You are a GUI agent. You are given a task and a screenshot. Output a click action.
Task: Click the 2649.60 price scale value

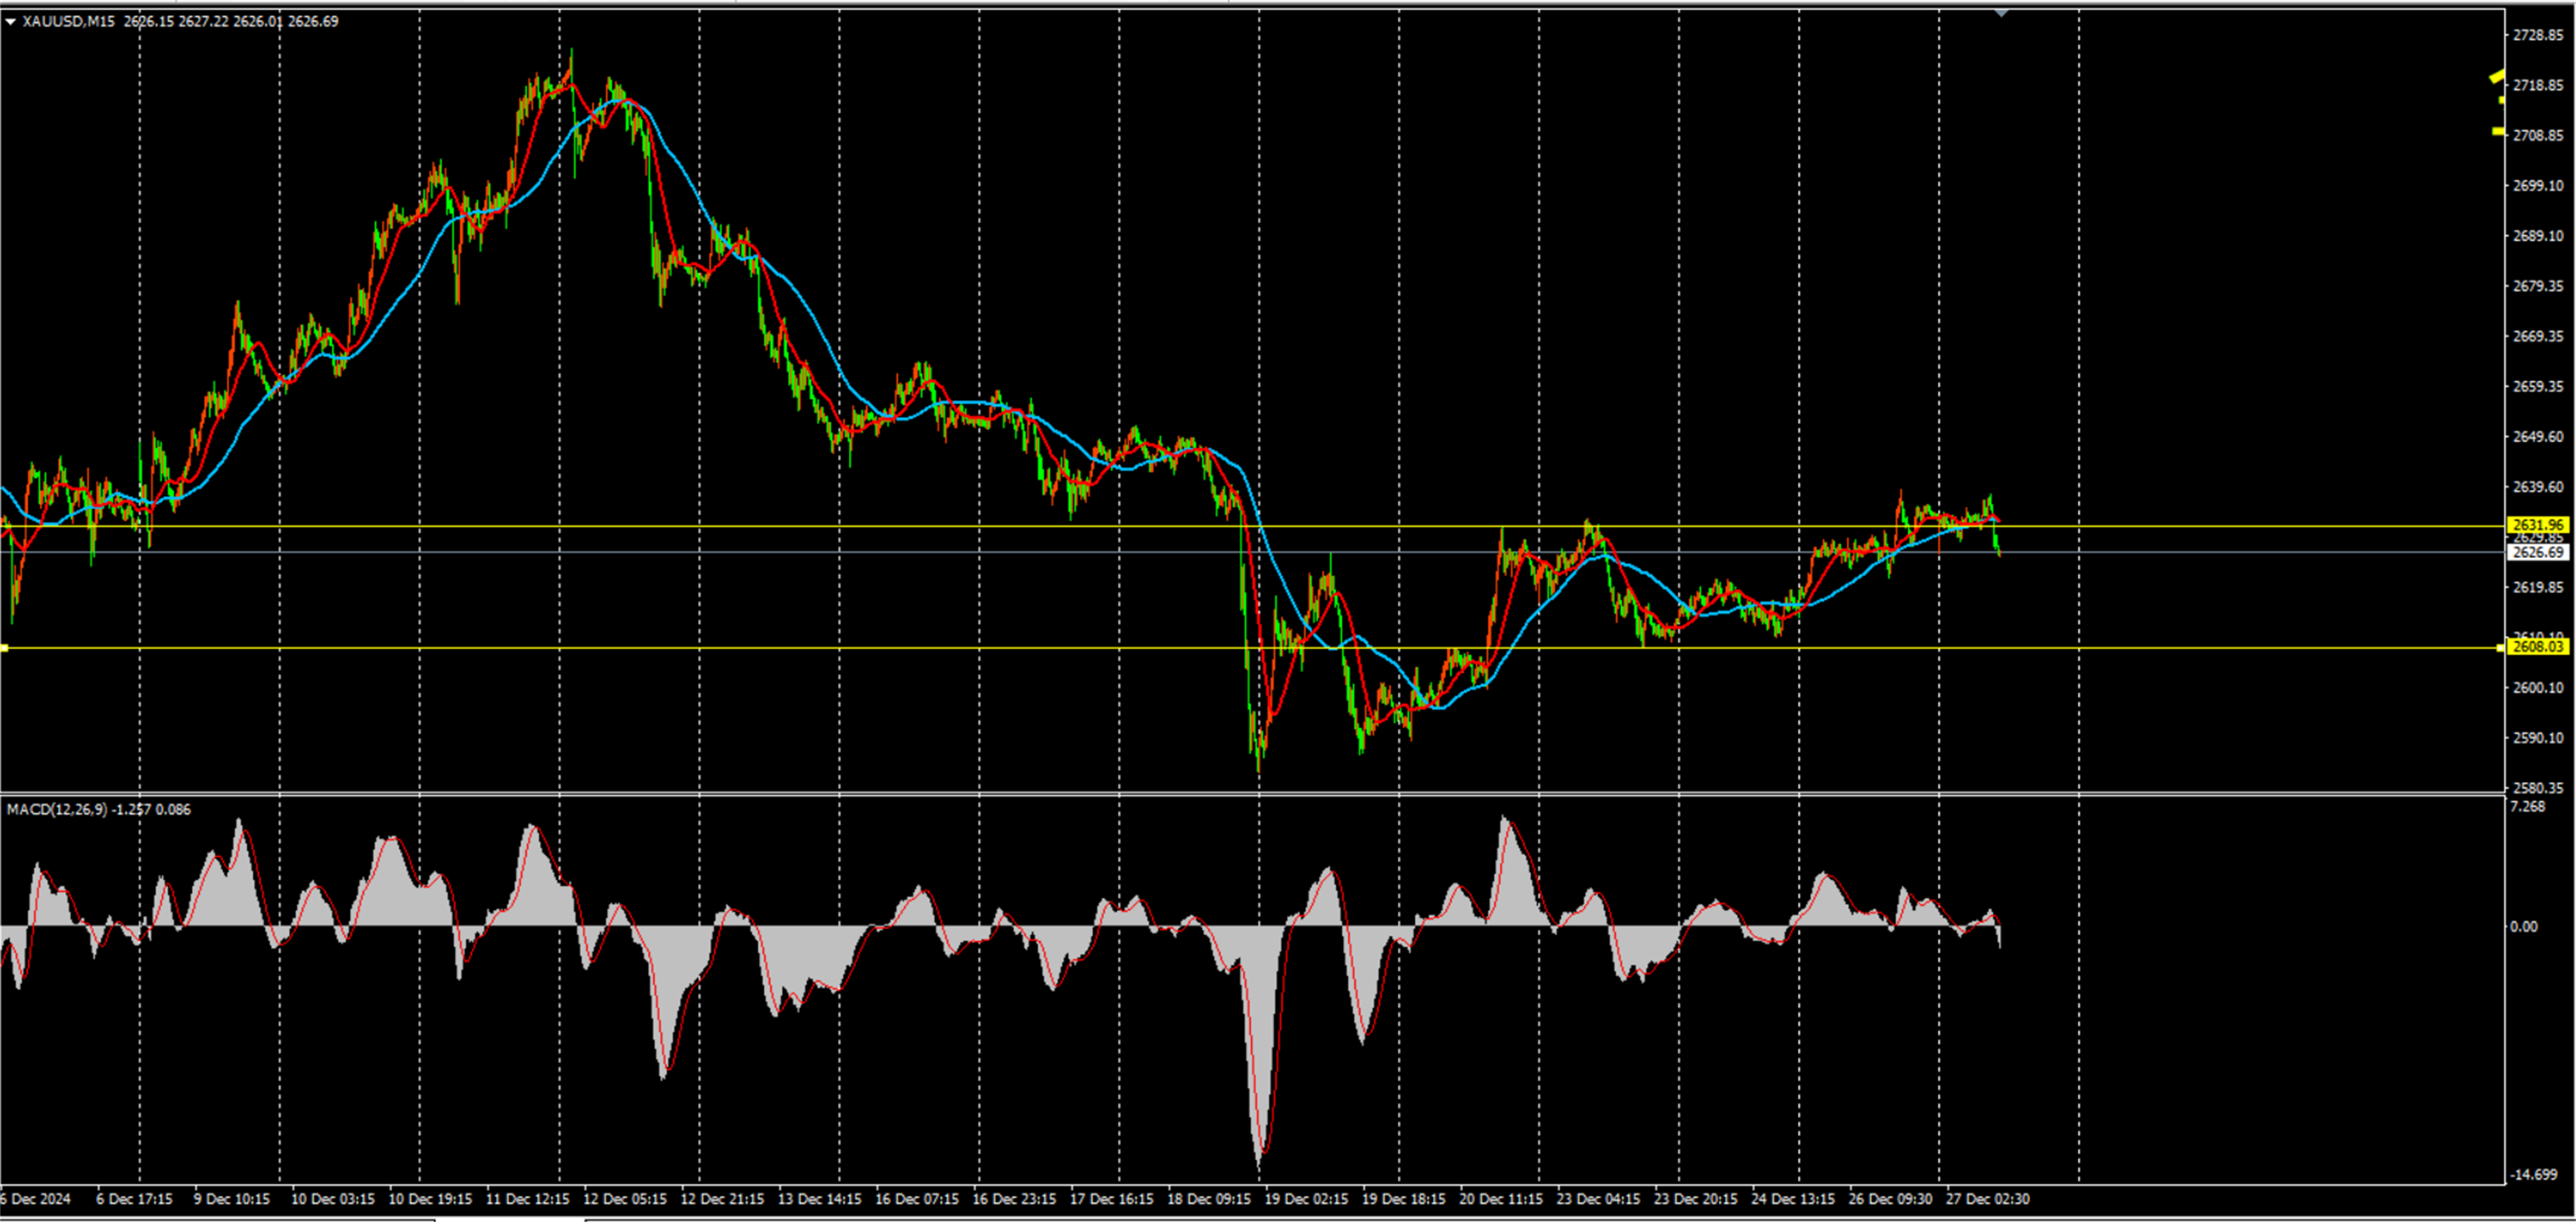(x=2538, y=436)
